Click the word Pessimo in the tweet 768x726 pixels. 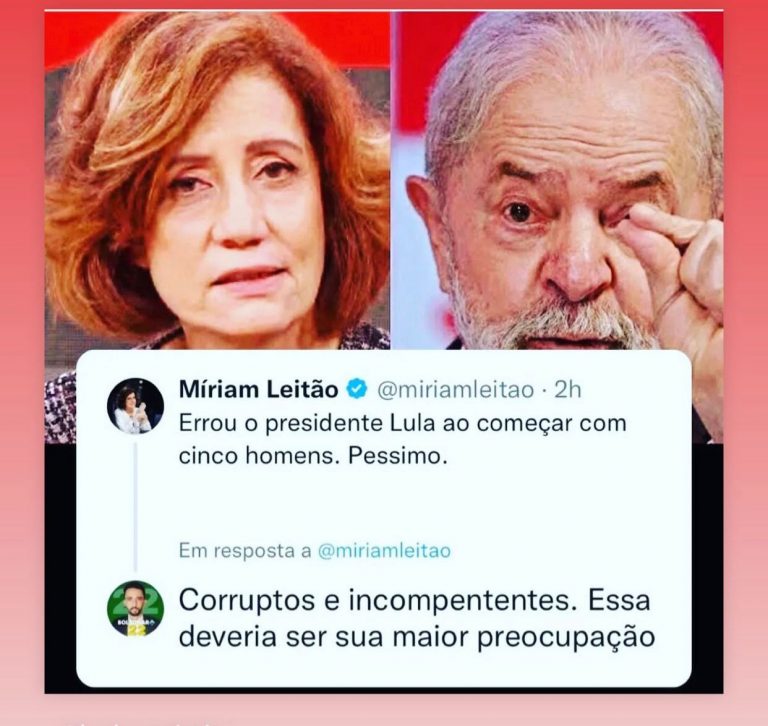tap(398, 456)
